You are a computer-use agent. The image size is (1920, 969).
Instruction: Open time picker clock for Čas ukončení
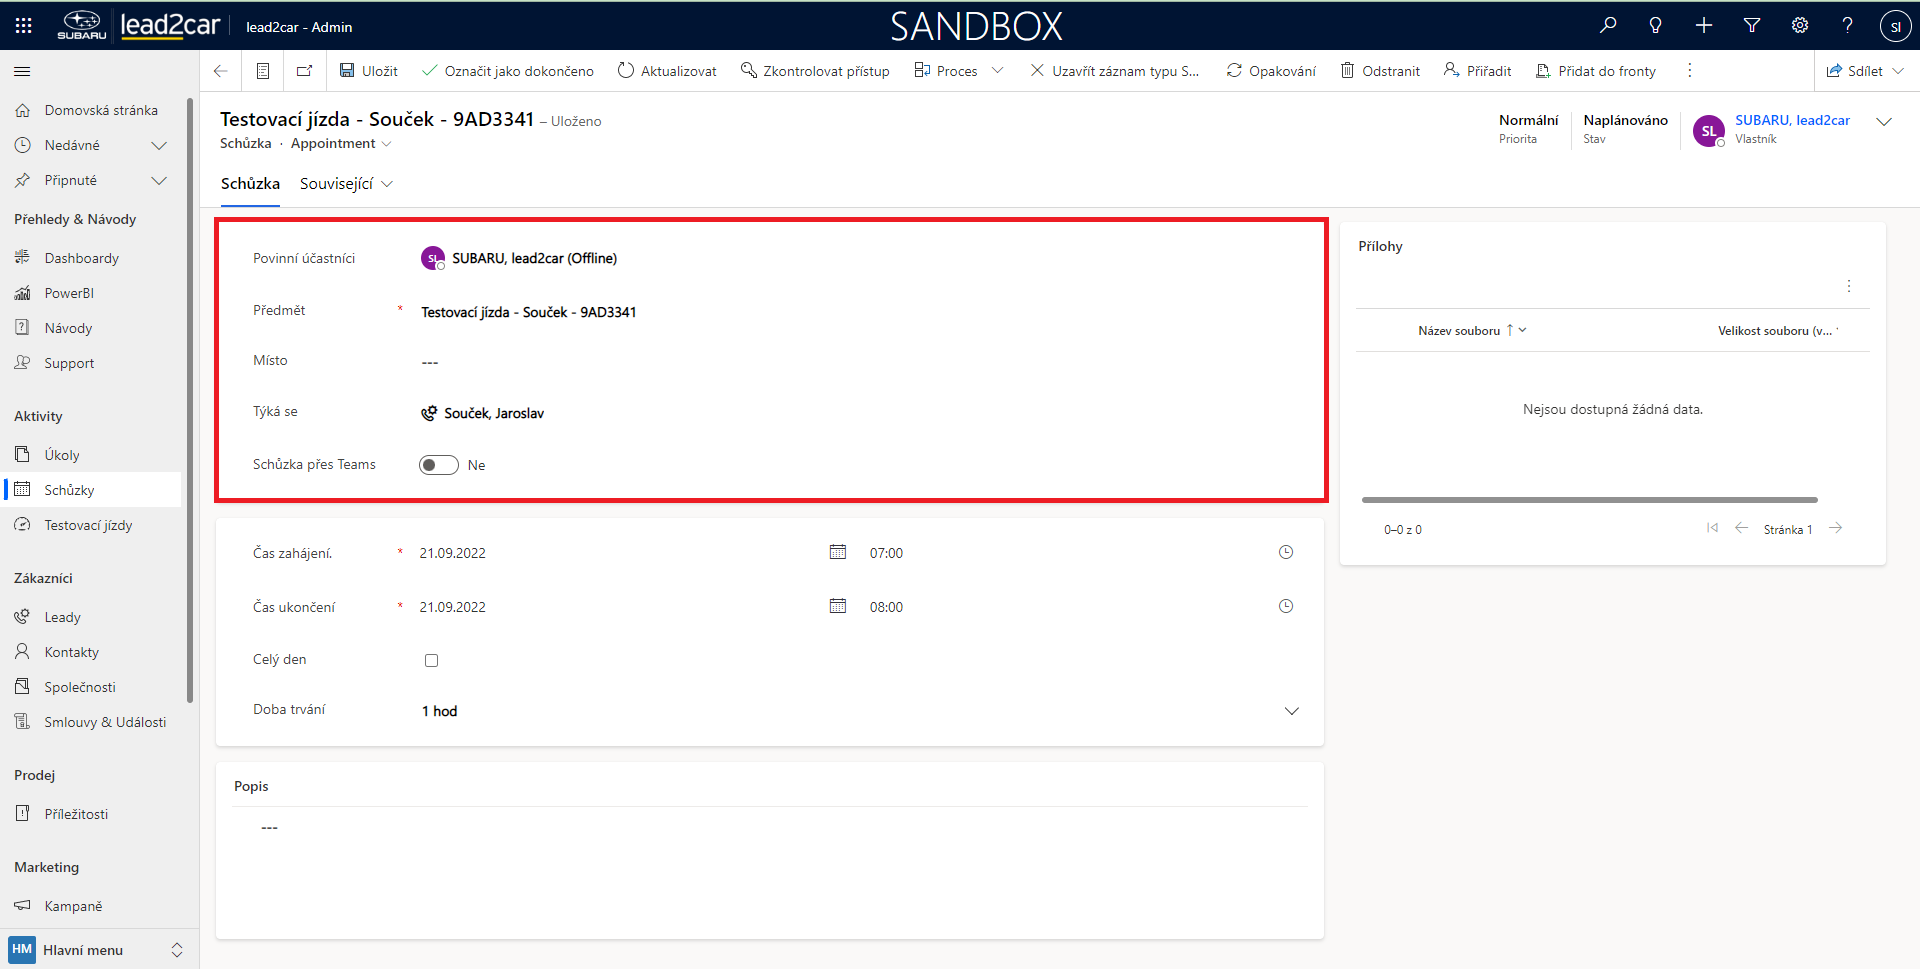pyautogui.click(x=1286, y=606)
